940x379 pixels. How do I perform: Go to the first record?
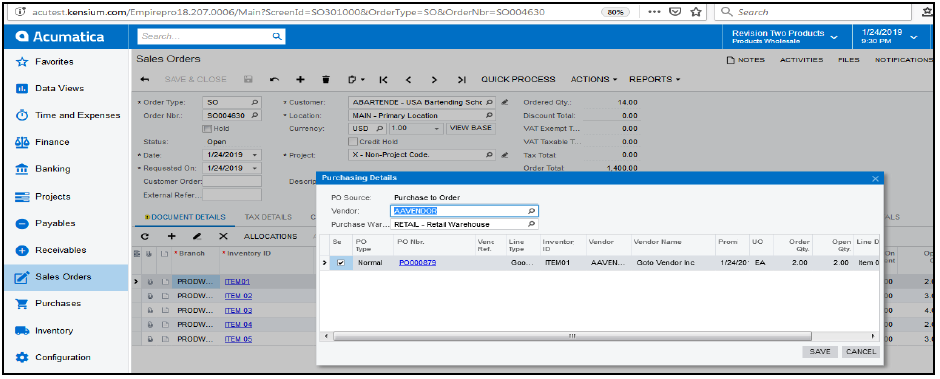point(383,79)
